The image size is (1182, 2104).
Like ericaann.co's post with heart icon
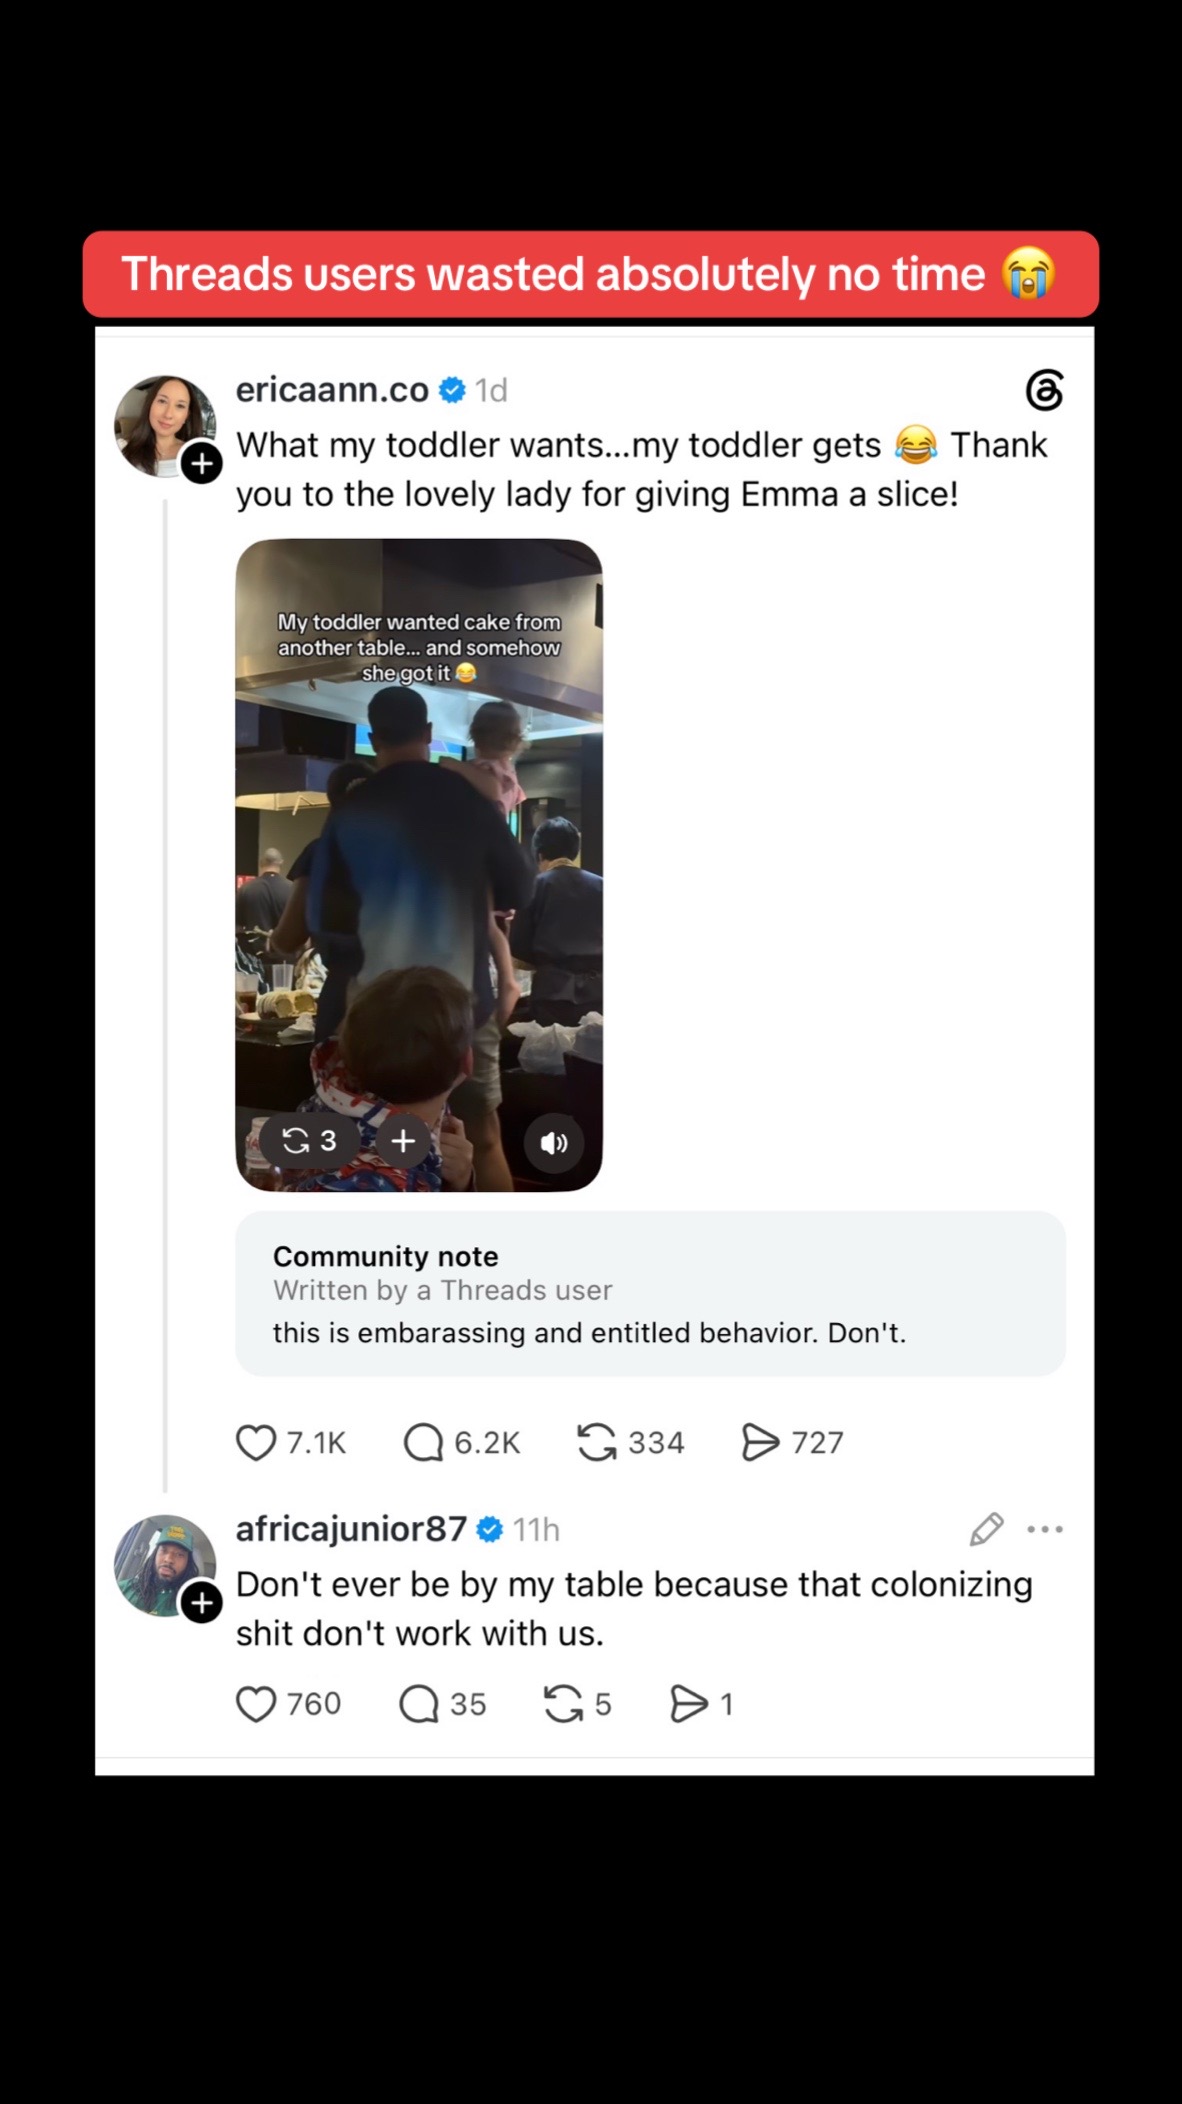pyautogui.click(x=256, y=1443)
